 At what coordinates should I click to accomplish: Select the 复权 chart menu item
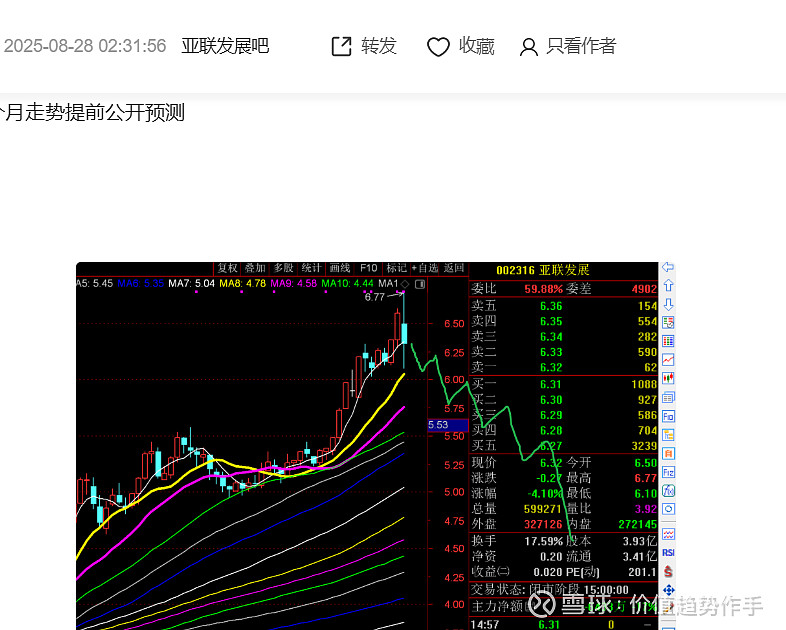tap(227, 268)
